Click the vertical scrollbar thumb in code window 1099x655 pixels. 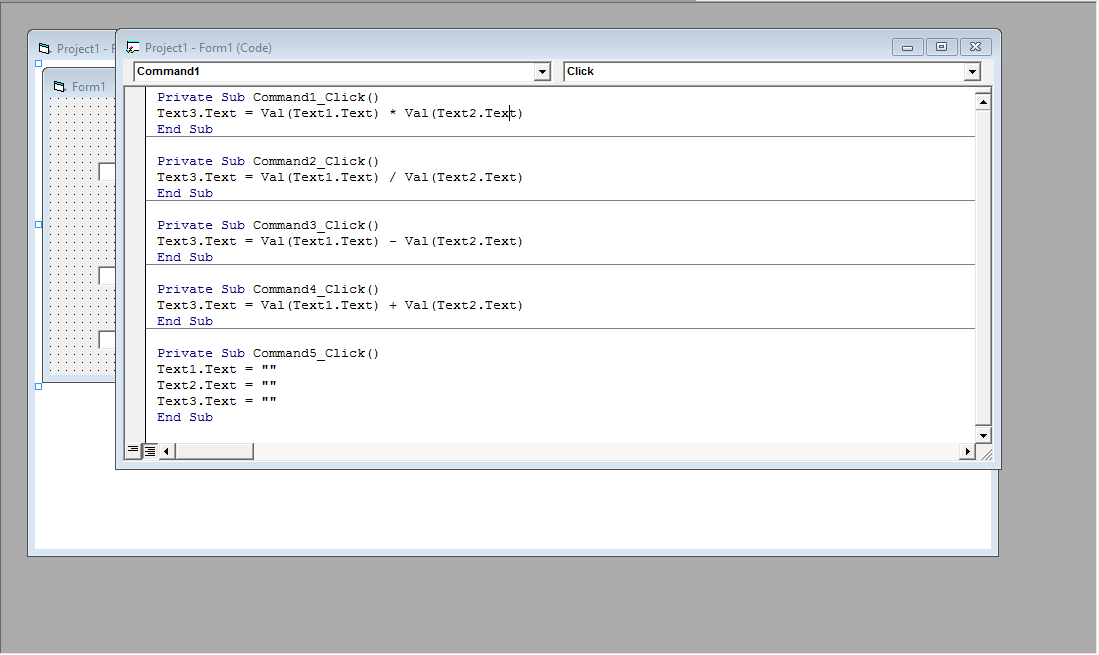(x=983, y=268)
